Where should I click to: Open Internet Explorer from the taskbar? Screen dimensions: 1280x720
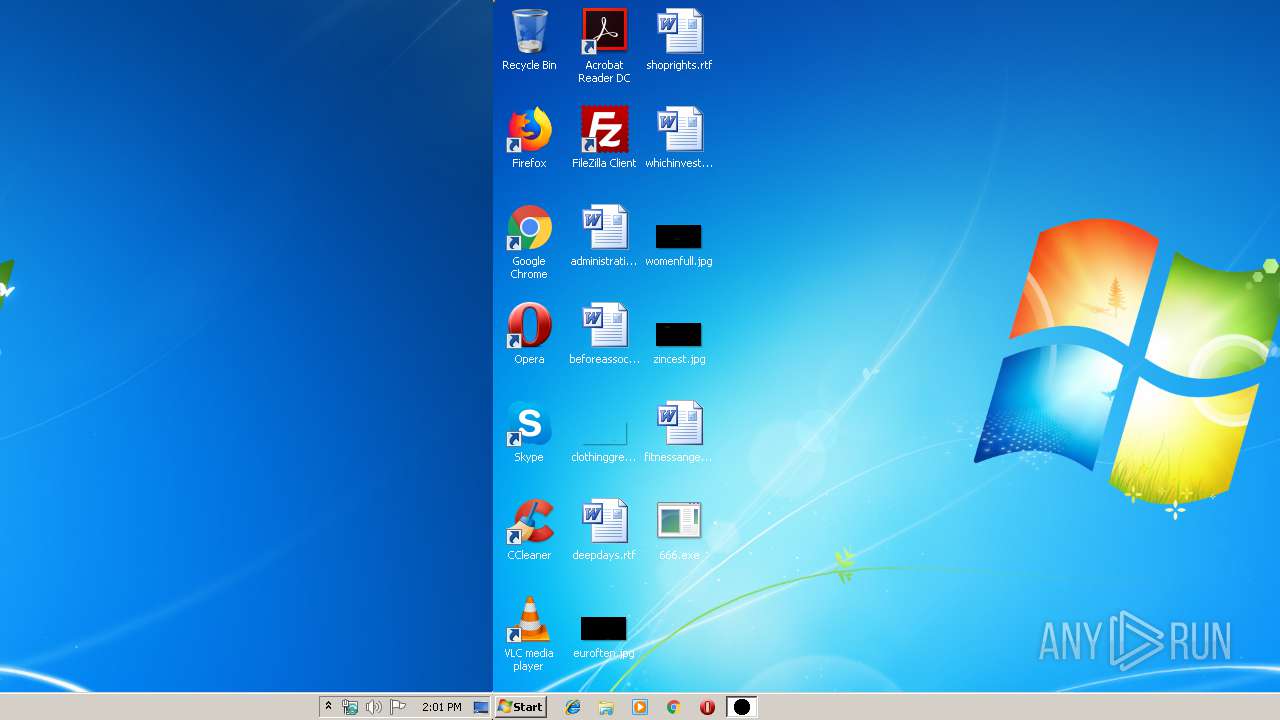point(573,707)
